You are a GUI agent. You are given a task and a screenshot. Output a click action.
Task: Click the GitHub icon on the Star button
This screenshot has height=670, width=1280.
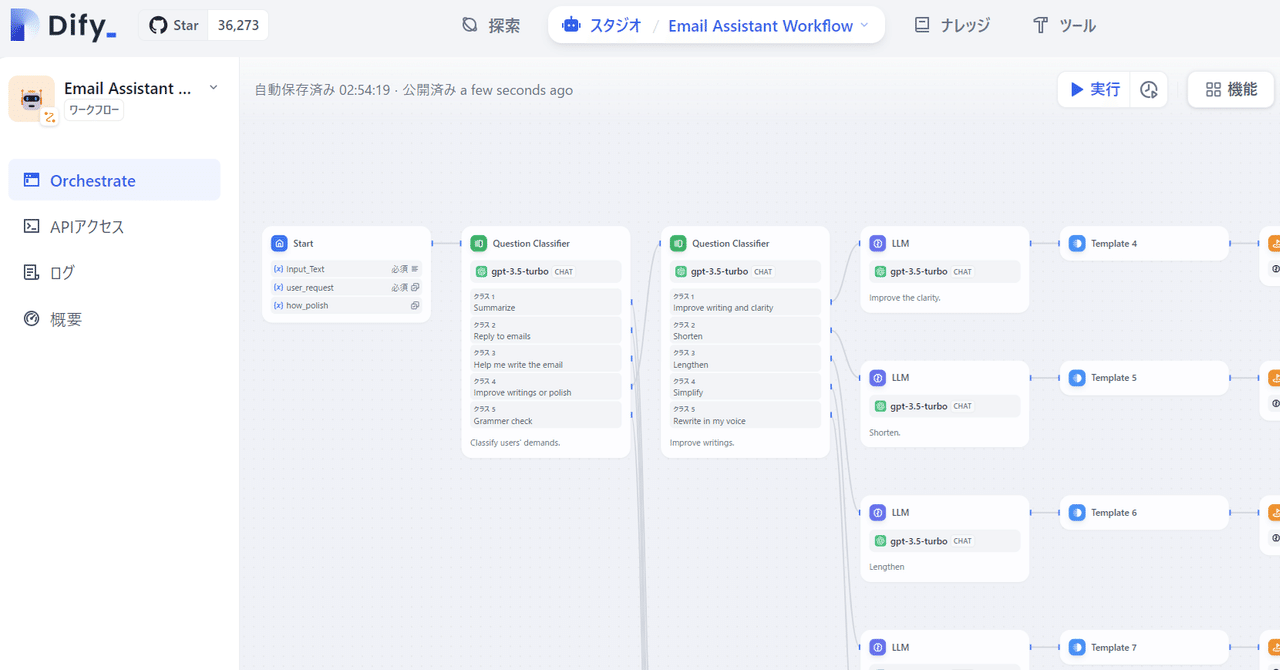click(x=157, y=25)
